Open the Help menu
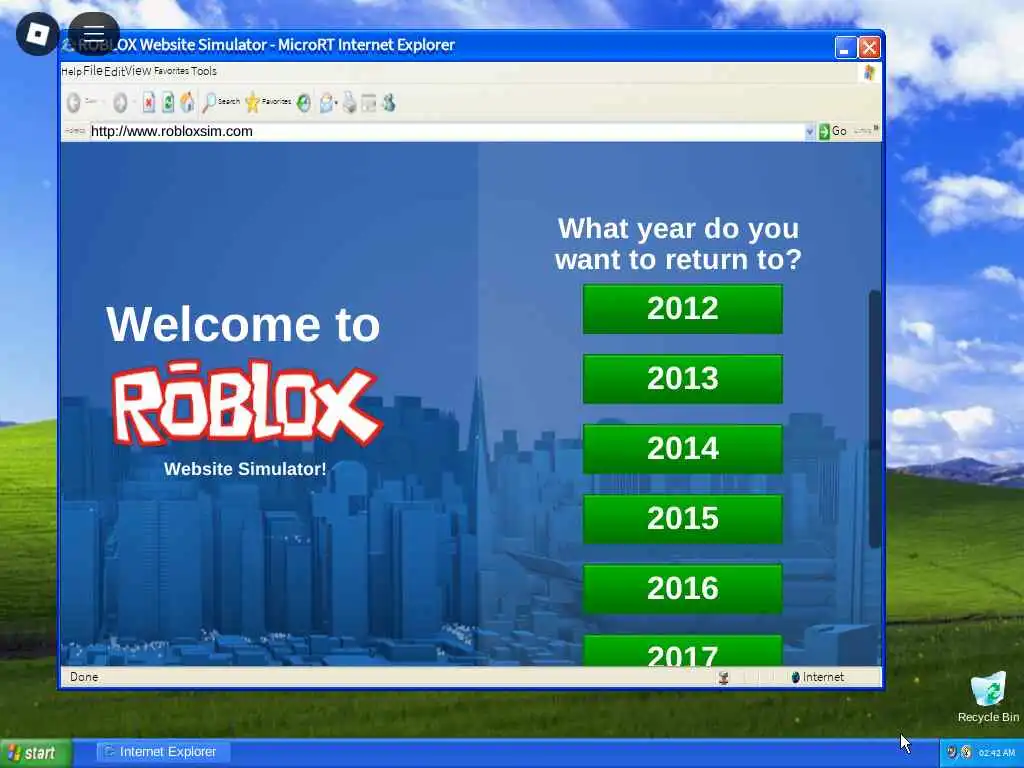 pos(71,71)
